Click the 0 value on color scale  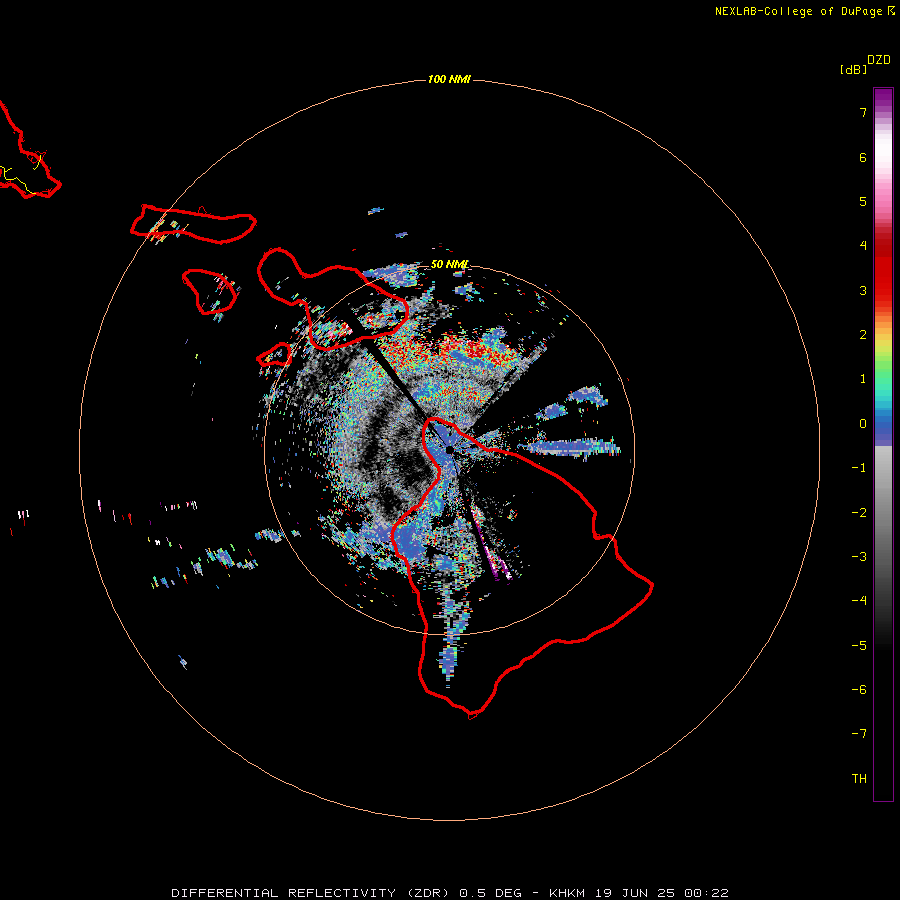(x=863, y=424)
